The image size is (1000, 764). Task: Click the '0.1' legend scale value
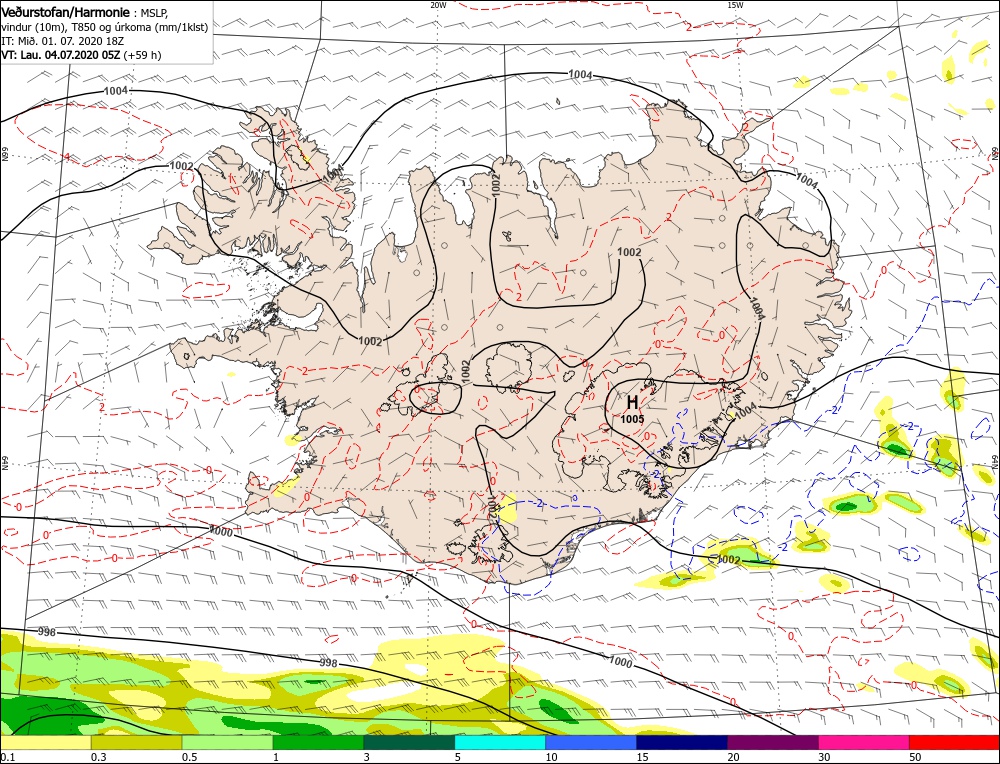pos(7,757)
